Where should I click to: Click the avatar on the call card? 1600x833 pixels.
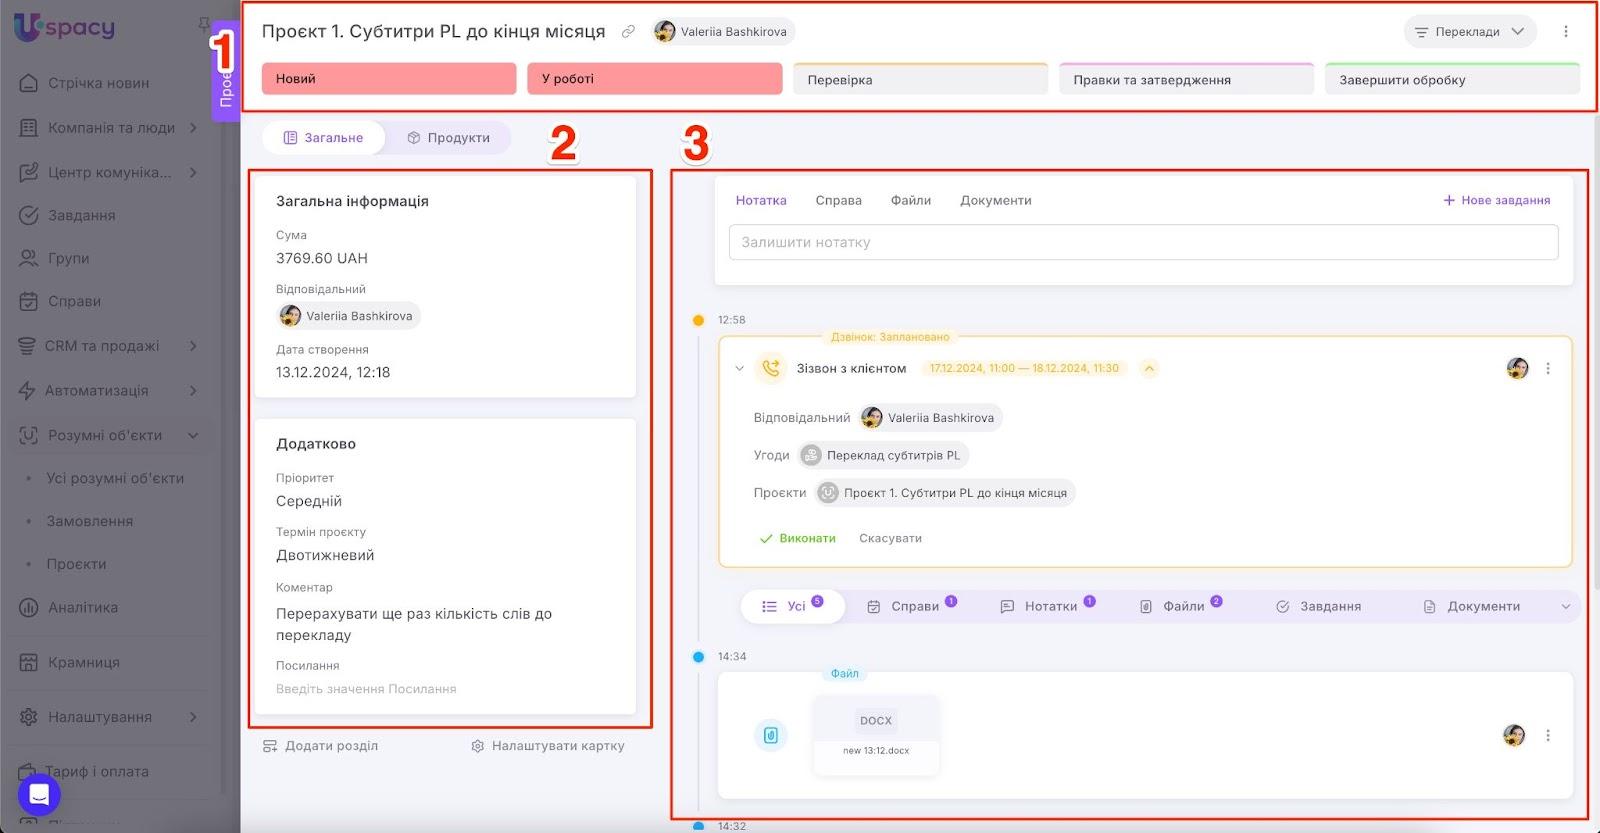pyautogui.click(x=1517, y=368)
